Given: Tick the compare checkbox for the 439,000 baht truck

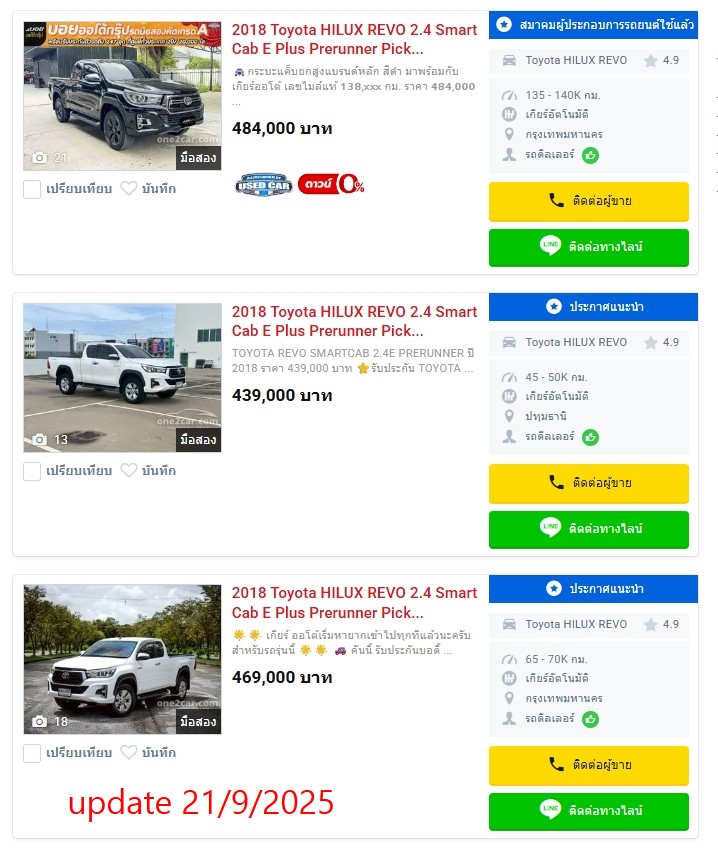Looking at the screenshot, I should (32, 471).
